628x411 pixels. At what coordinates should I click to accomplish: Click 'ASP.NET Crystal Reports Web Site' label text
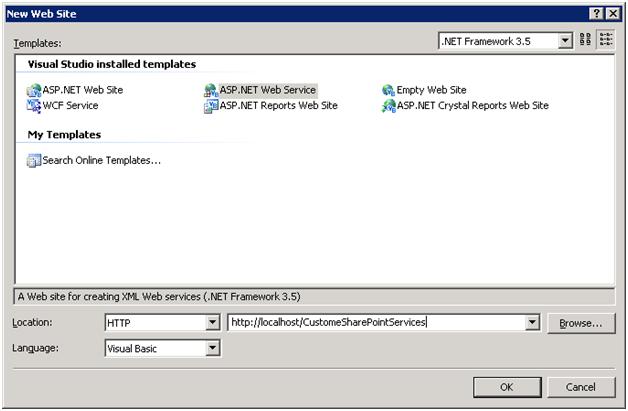473,106
